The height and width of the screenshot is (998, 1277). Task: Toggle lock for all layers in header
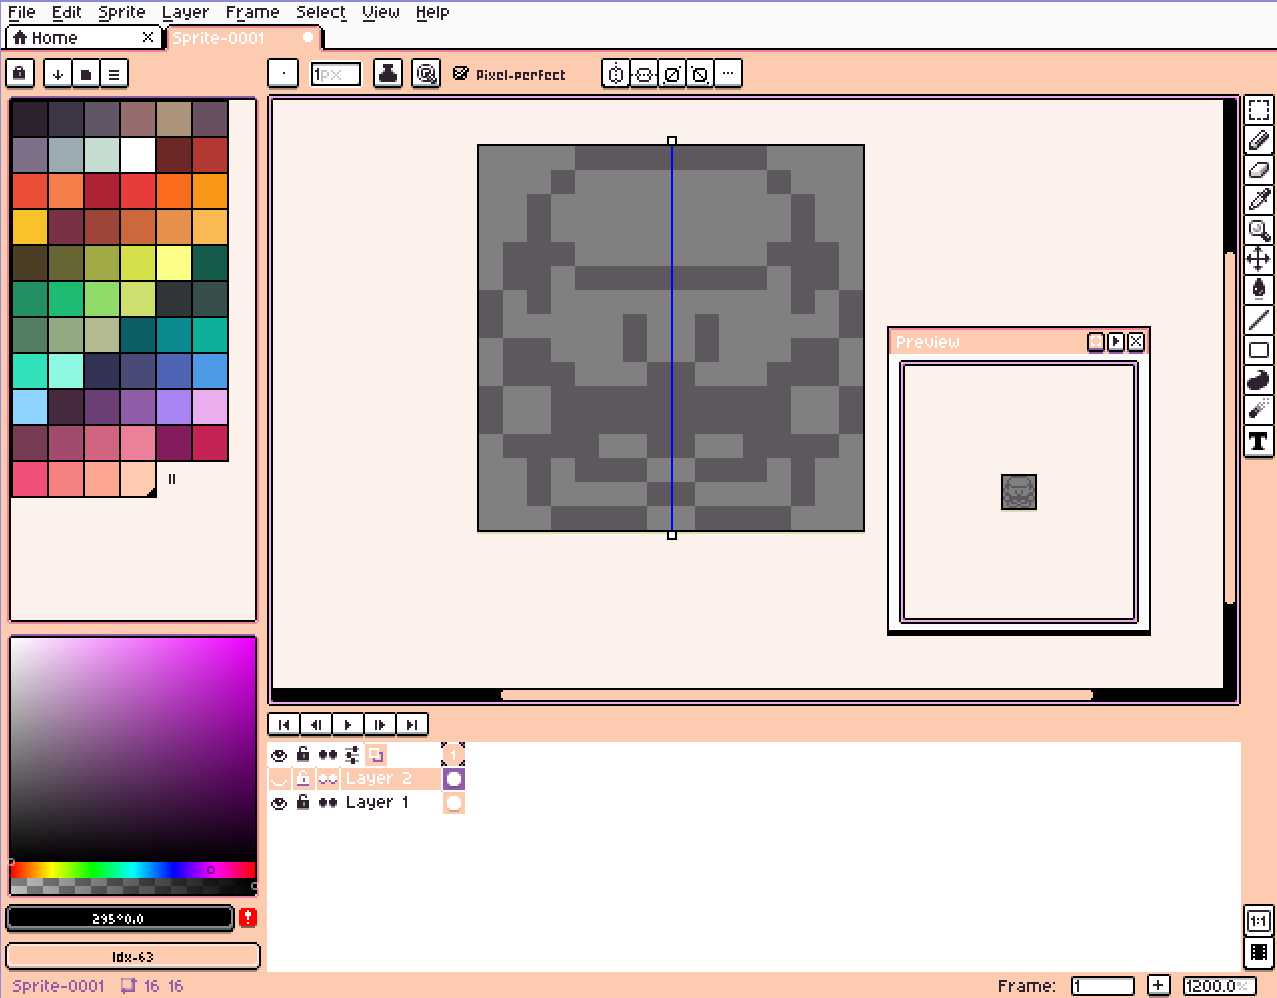coord(303,755)
